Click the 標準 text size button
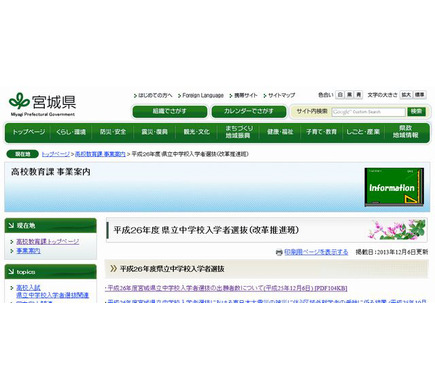Screen dimensions: 435x375 [x=420, y=95]
